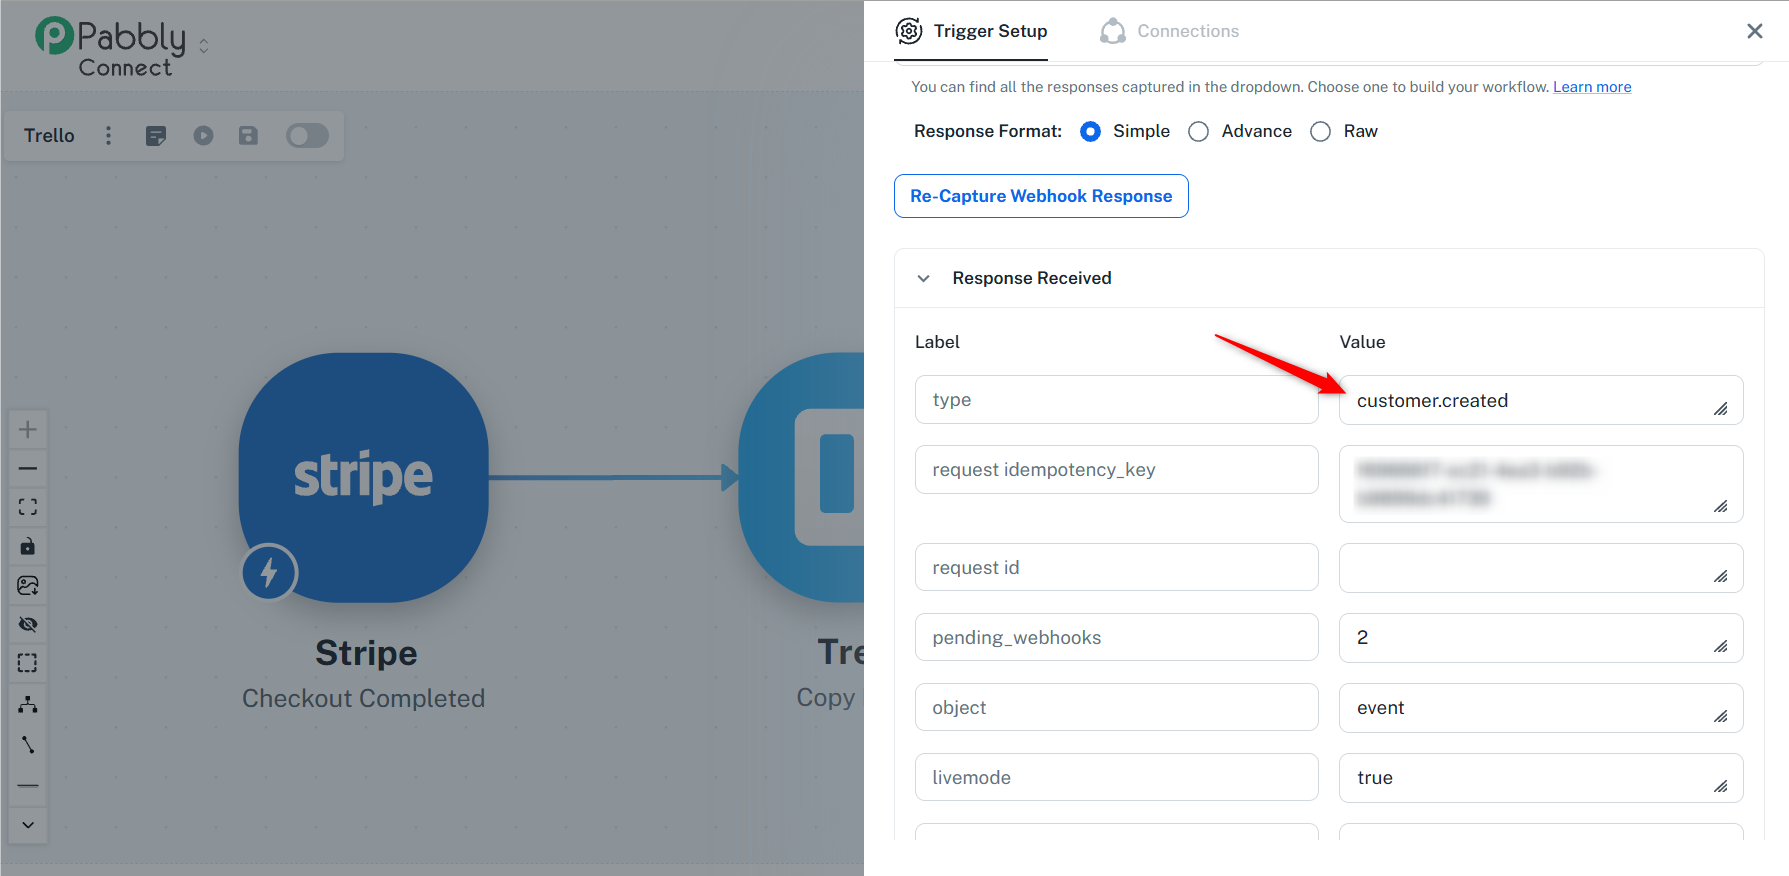Click the event value field
Viewport: 1789px width, 876px height.
coord(1541,708)
